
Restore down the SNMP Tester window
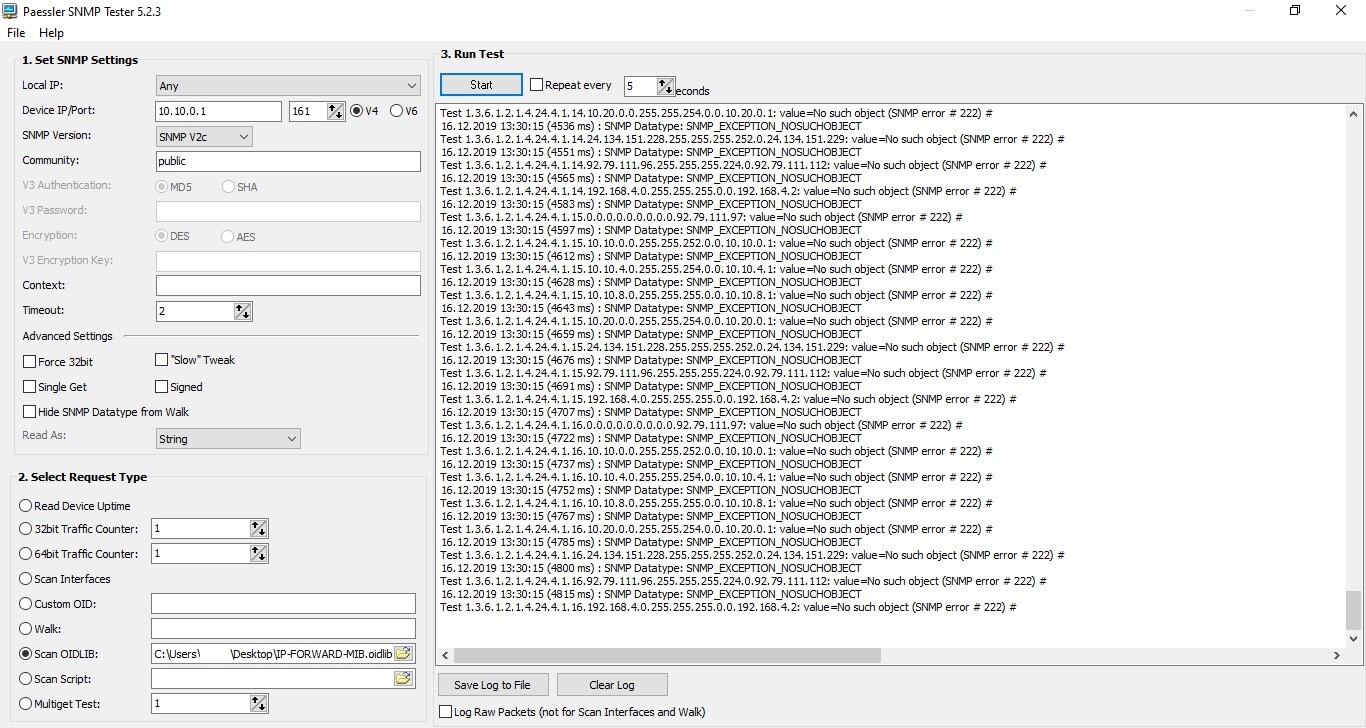[1295, 11]
